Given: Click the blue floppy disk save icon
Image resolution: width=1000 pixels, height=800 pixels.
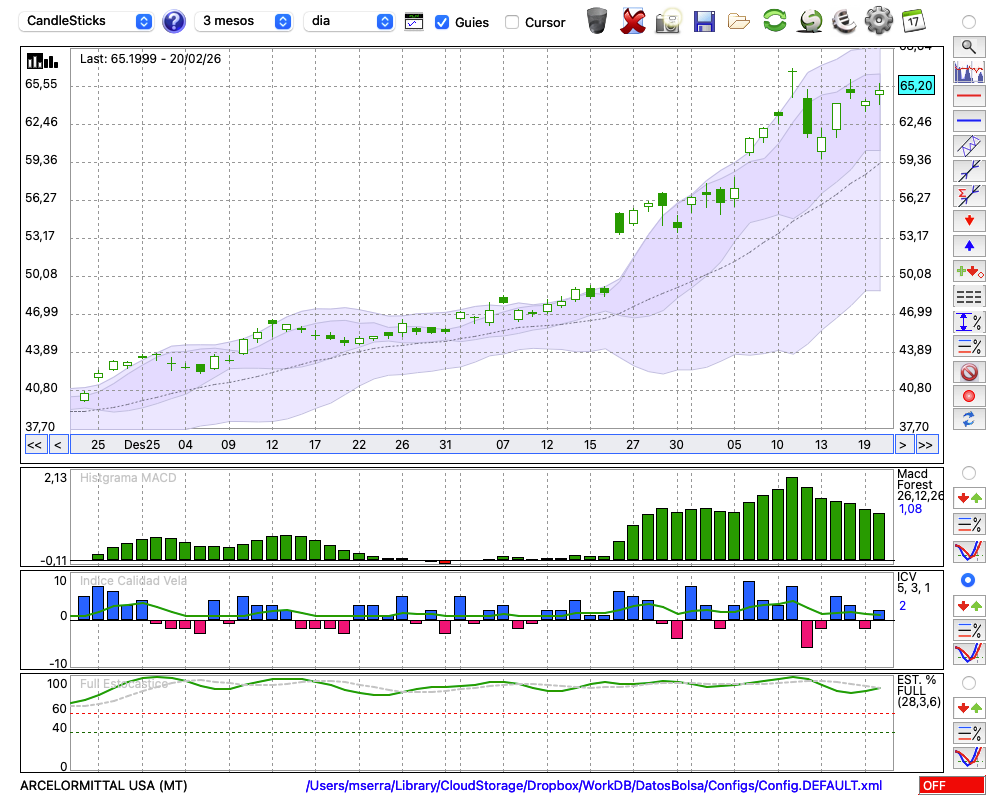Looking at the screenshot, I should coord(704,21).
